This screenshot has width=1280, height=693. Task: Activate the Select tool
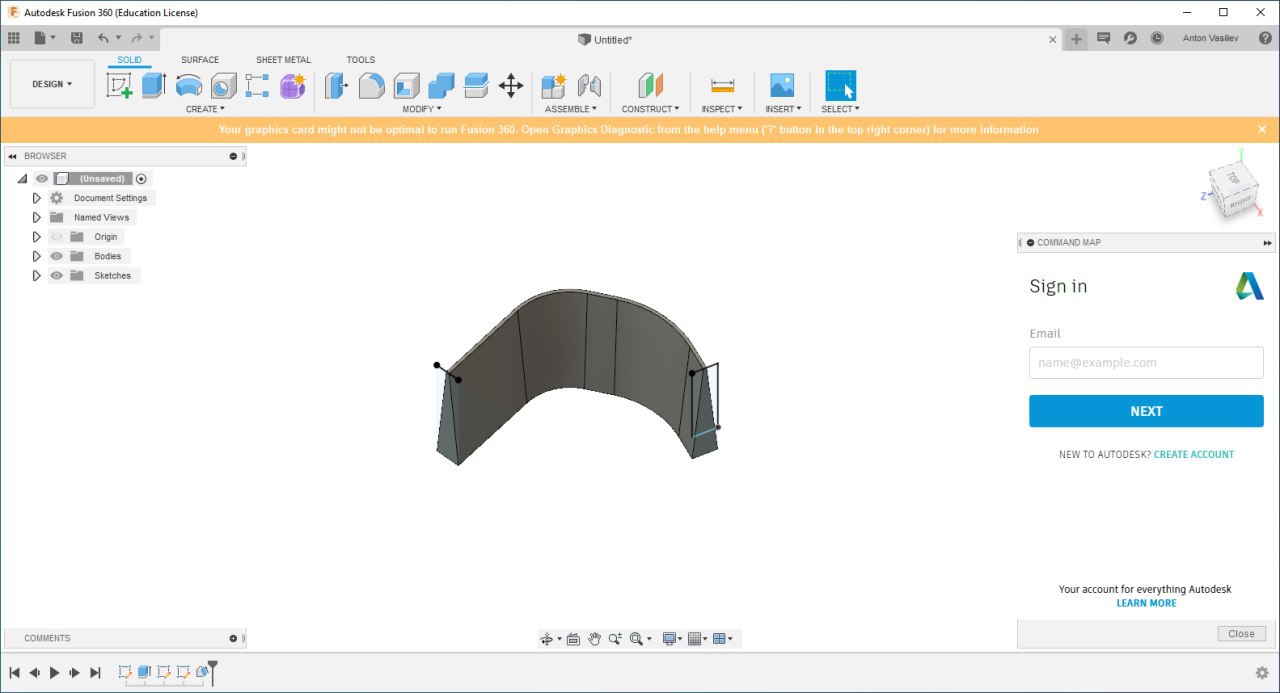[840, 85]
